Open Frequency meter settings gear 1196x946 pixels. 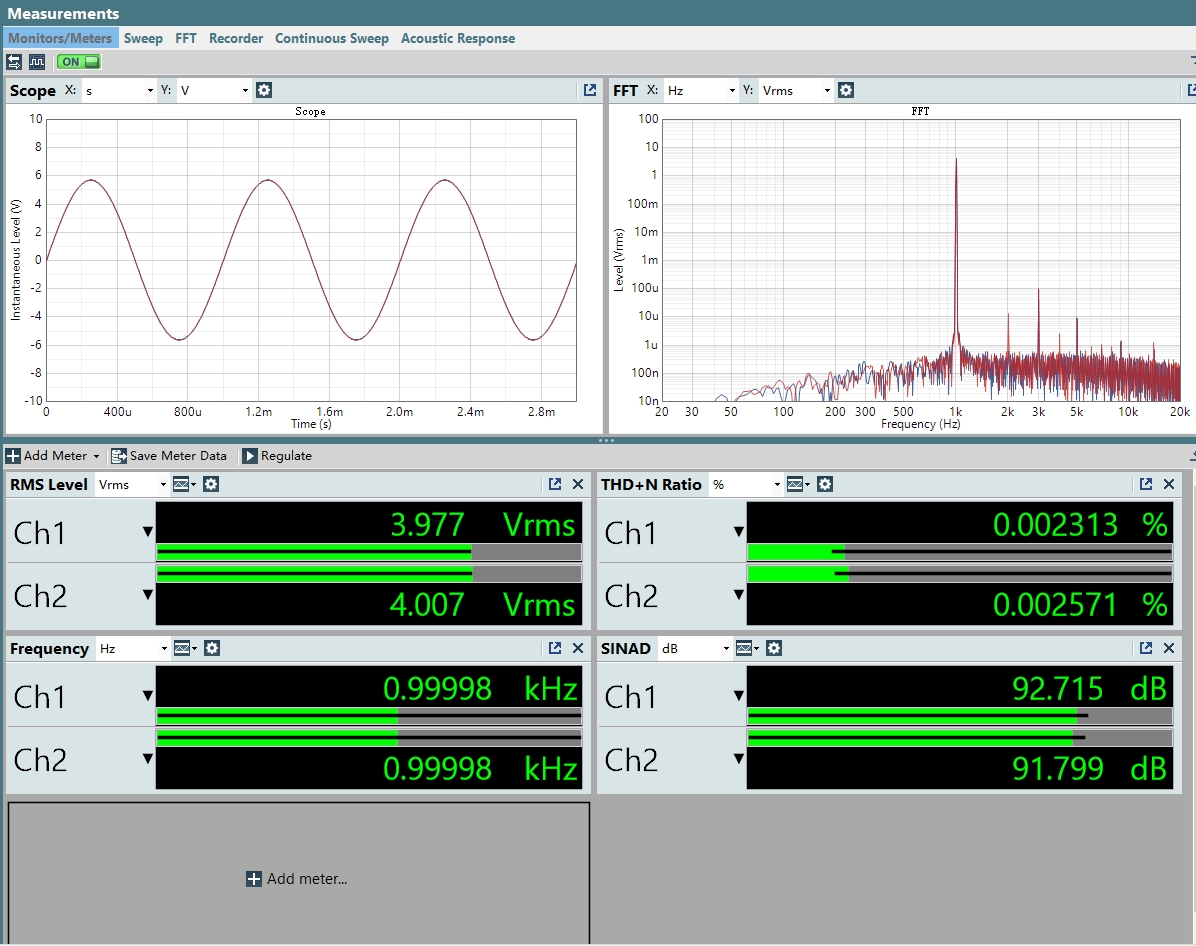(211, 648)
